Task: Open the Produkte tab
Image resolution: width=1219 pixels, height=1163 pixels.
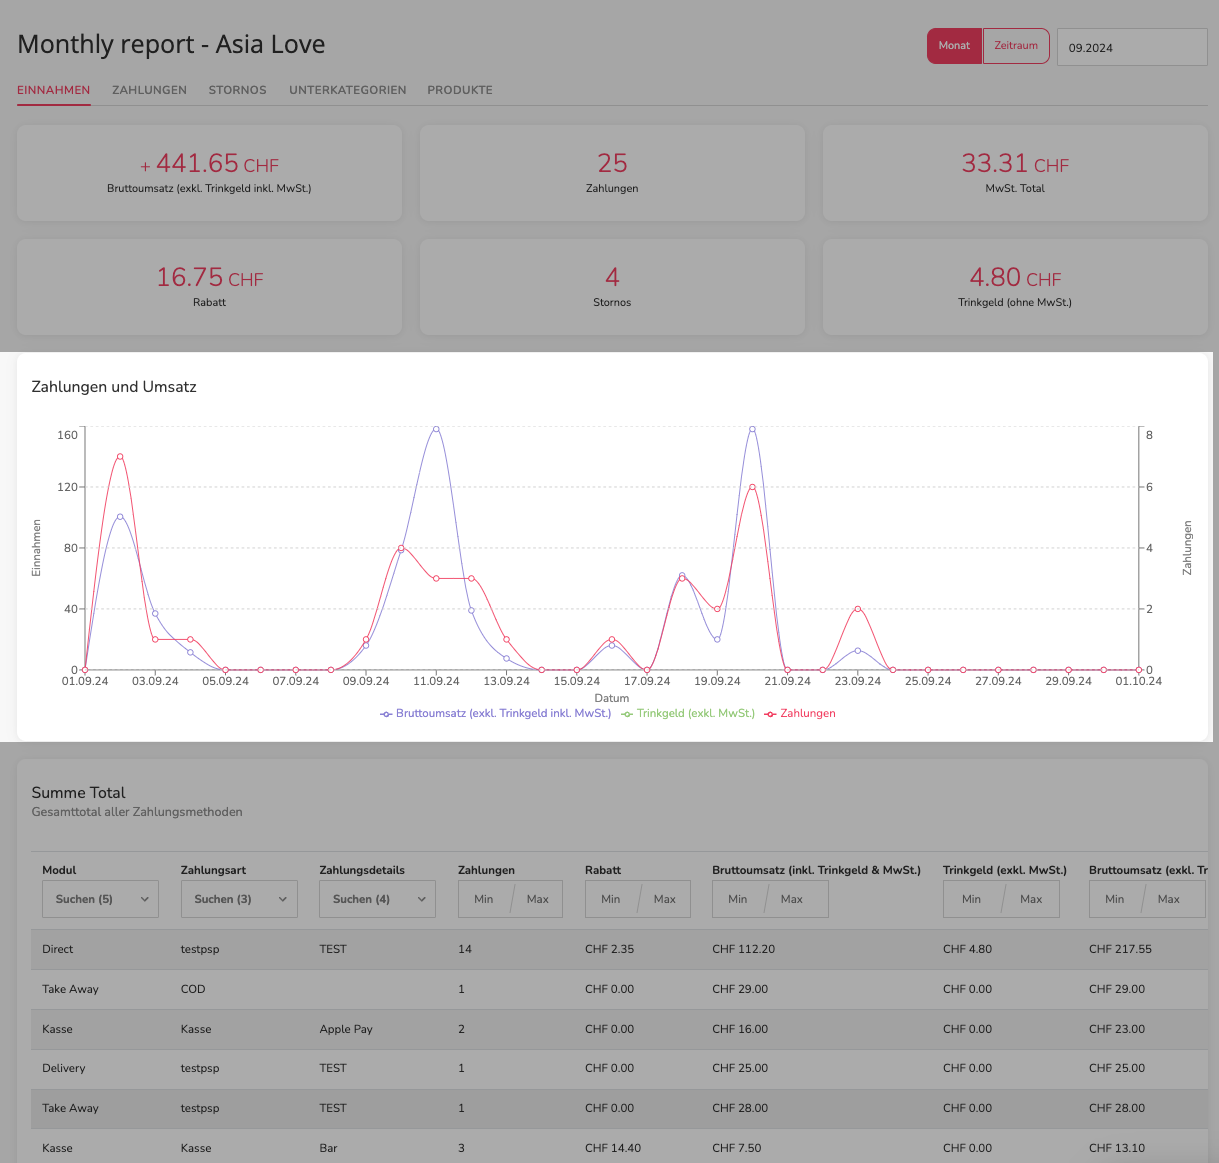Action: [460, 90]
